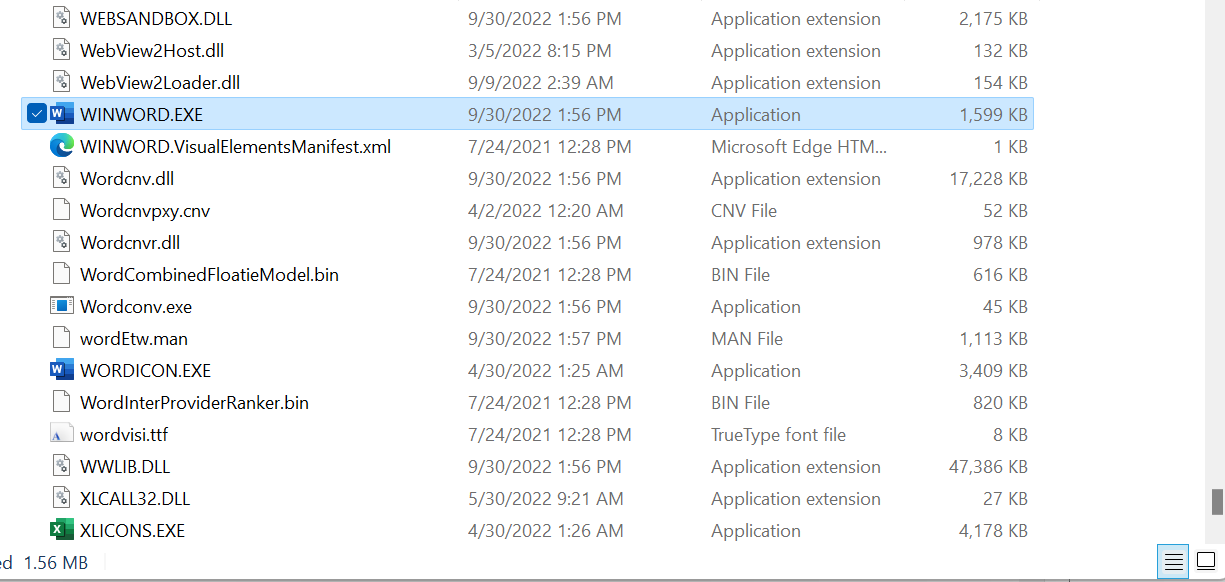Viewport: 1225px width, 582px height.
Task: Select the file name wordvisi.ttf
Action: coord(124,435)
